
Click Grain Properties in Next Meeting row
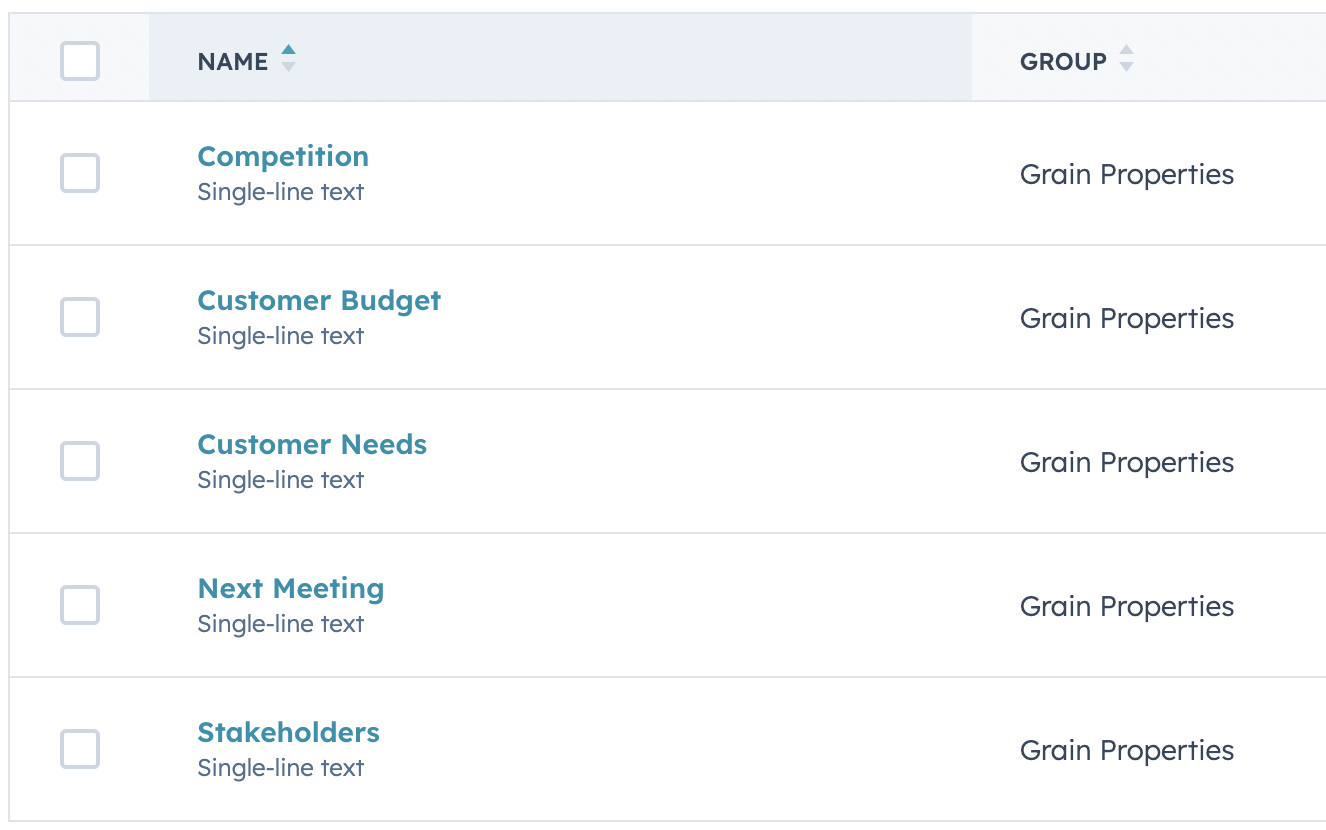point(1127,606)
